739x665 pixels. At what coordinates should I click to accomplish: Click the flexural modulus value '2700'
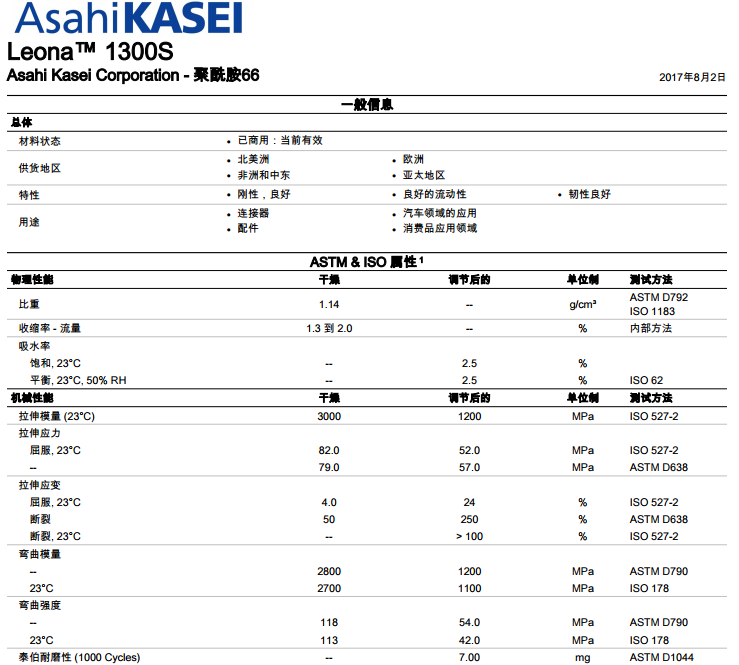tap(329, 588)
